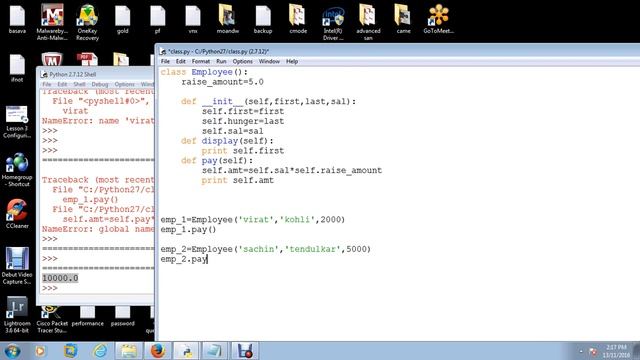
Task: Launch Intel(R) Driver shortcut
Action: [333, 22]
